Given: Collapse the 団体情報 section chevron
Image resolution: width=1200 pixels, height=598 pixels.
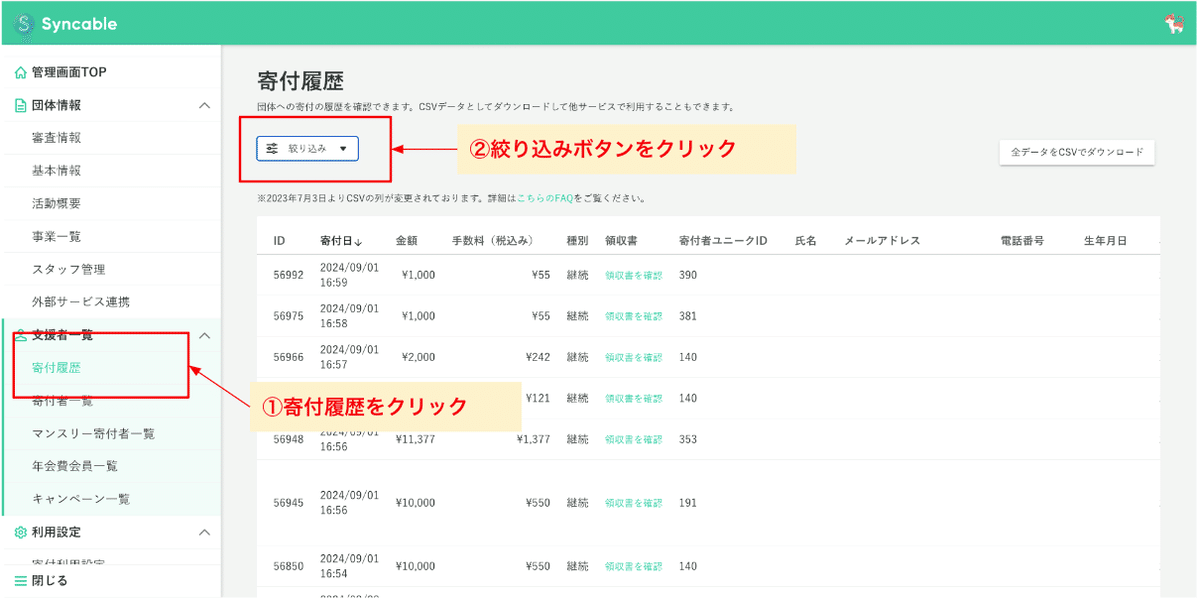Looking at the screenshot, I should (205, 104).
